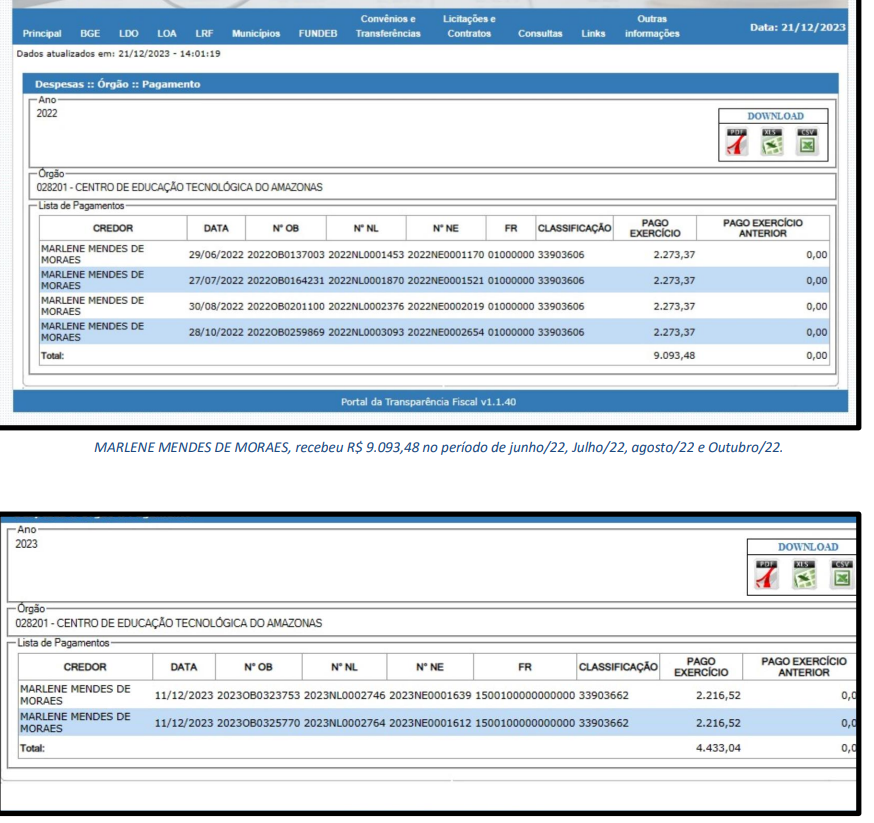Screen dimensions: 874x823
Task: Click the N° NE header in the 2023 table
Action: [430, 666]
